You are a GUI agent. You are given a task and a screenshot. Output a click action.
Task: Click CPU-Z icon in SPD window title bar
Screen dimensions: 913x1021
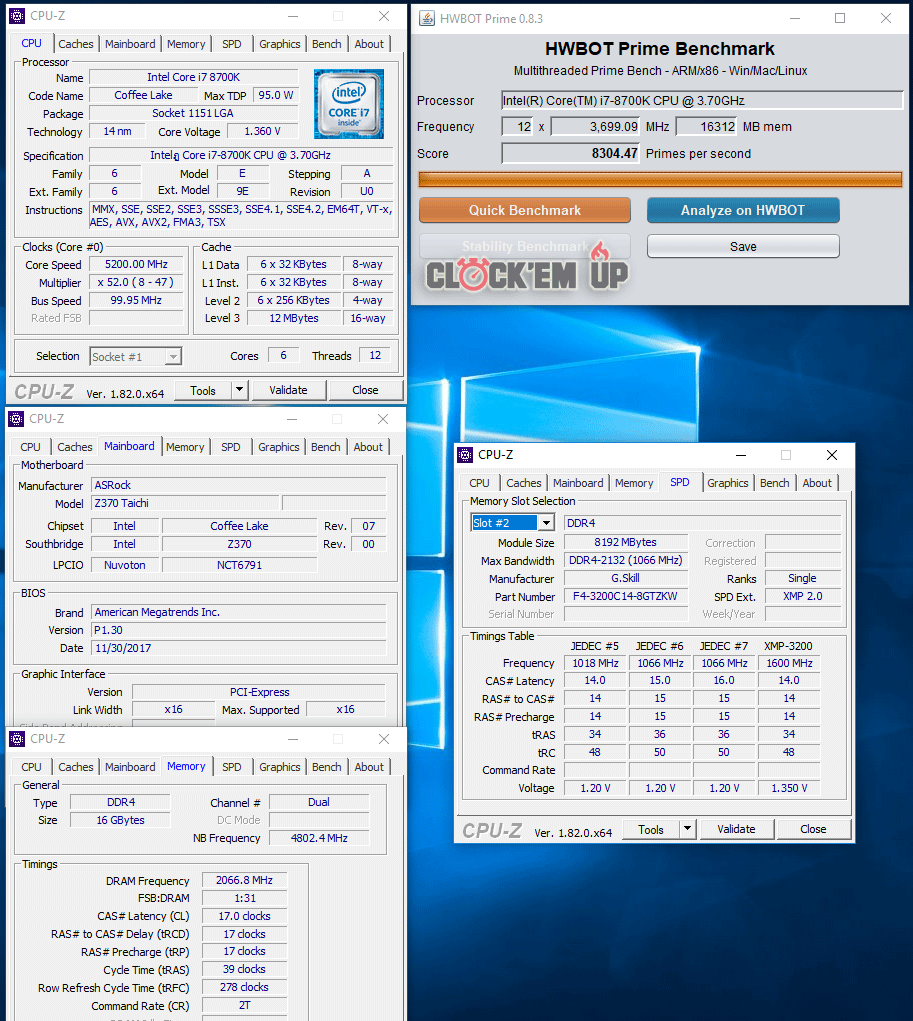point(465,455)
